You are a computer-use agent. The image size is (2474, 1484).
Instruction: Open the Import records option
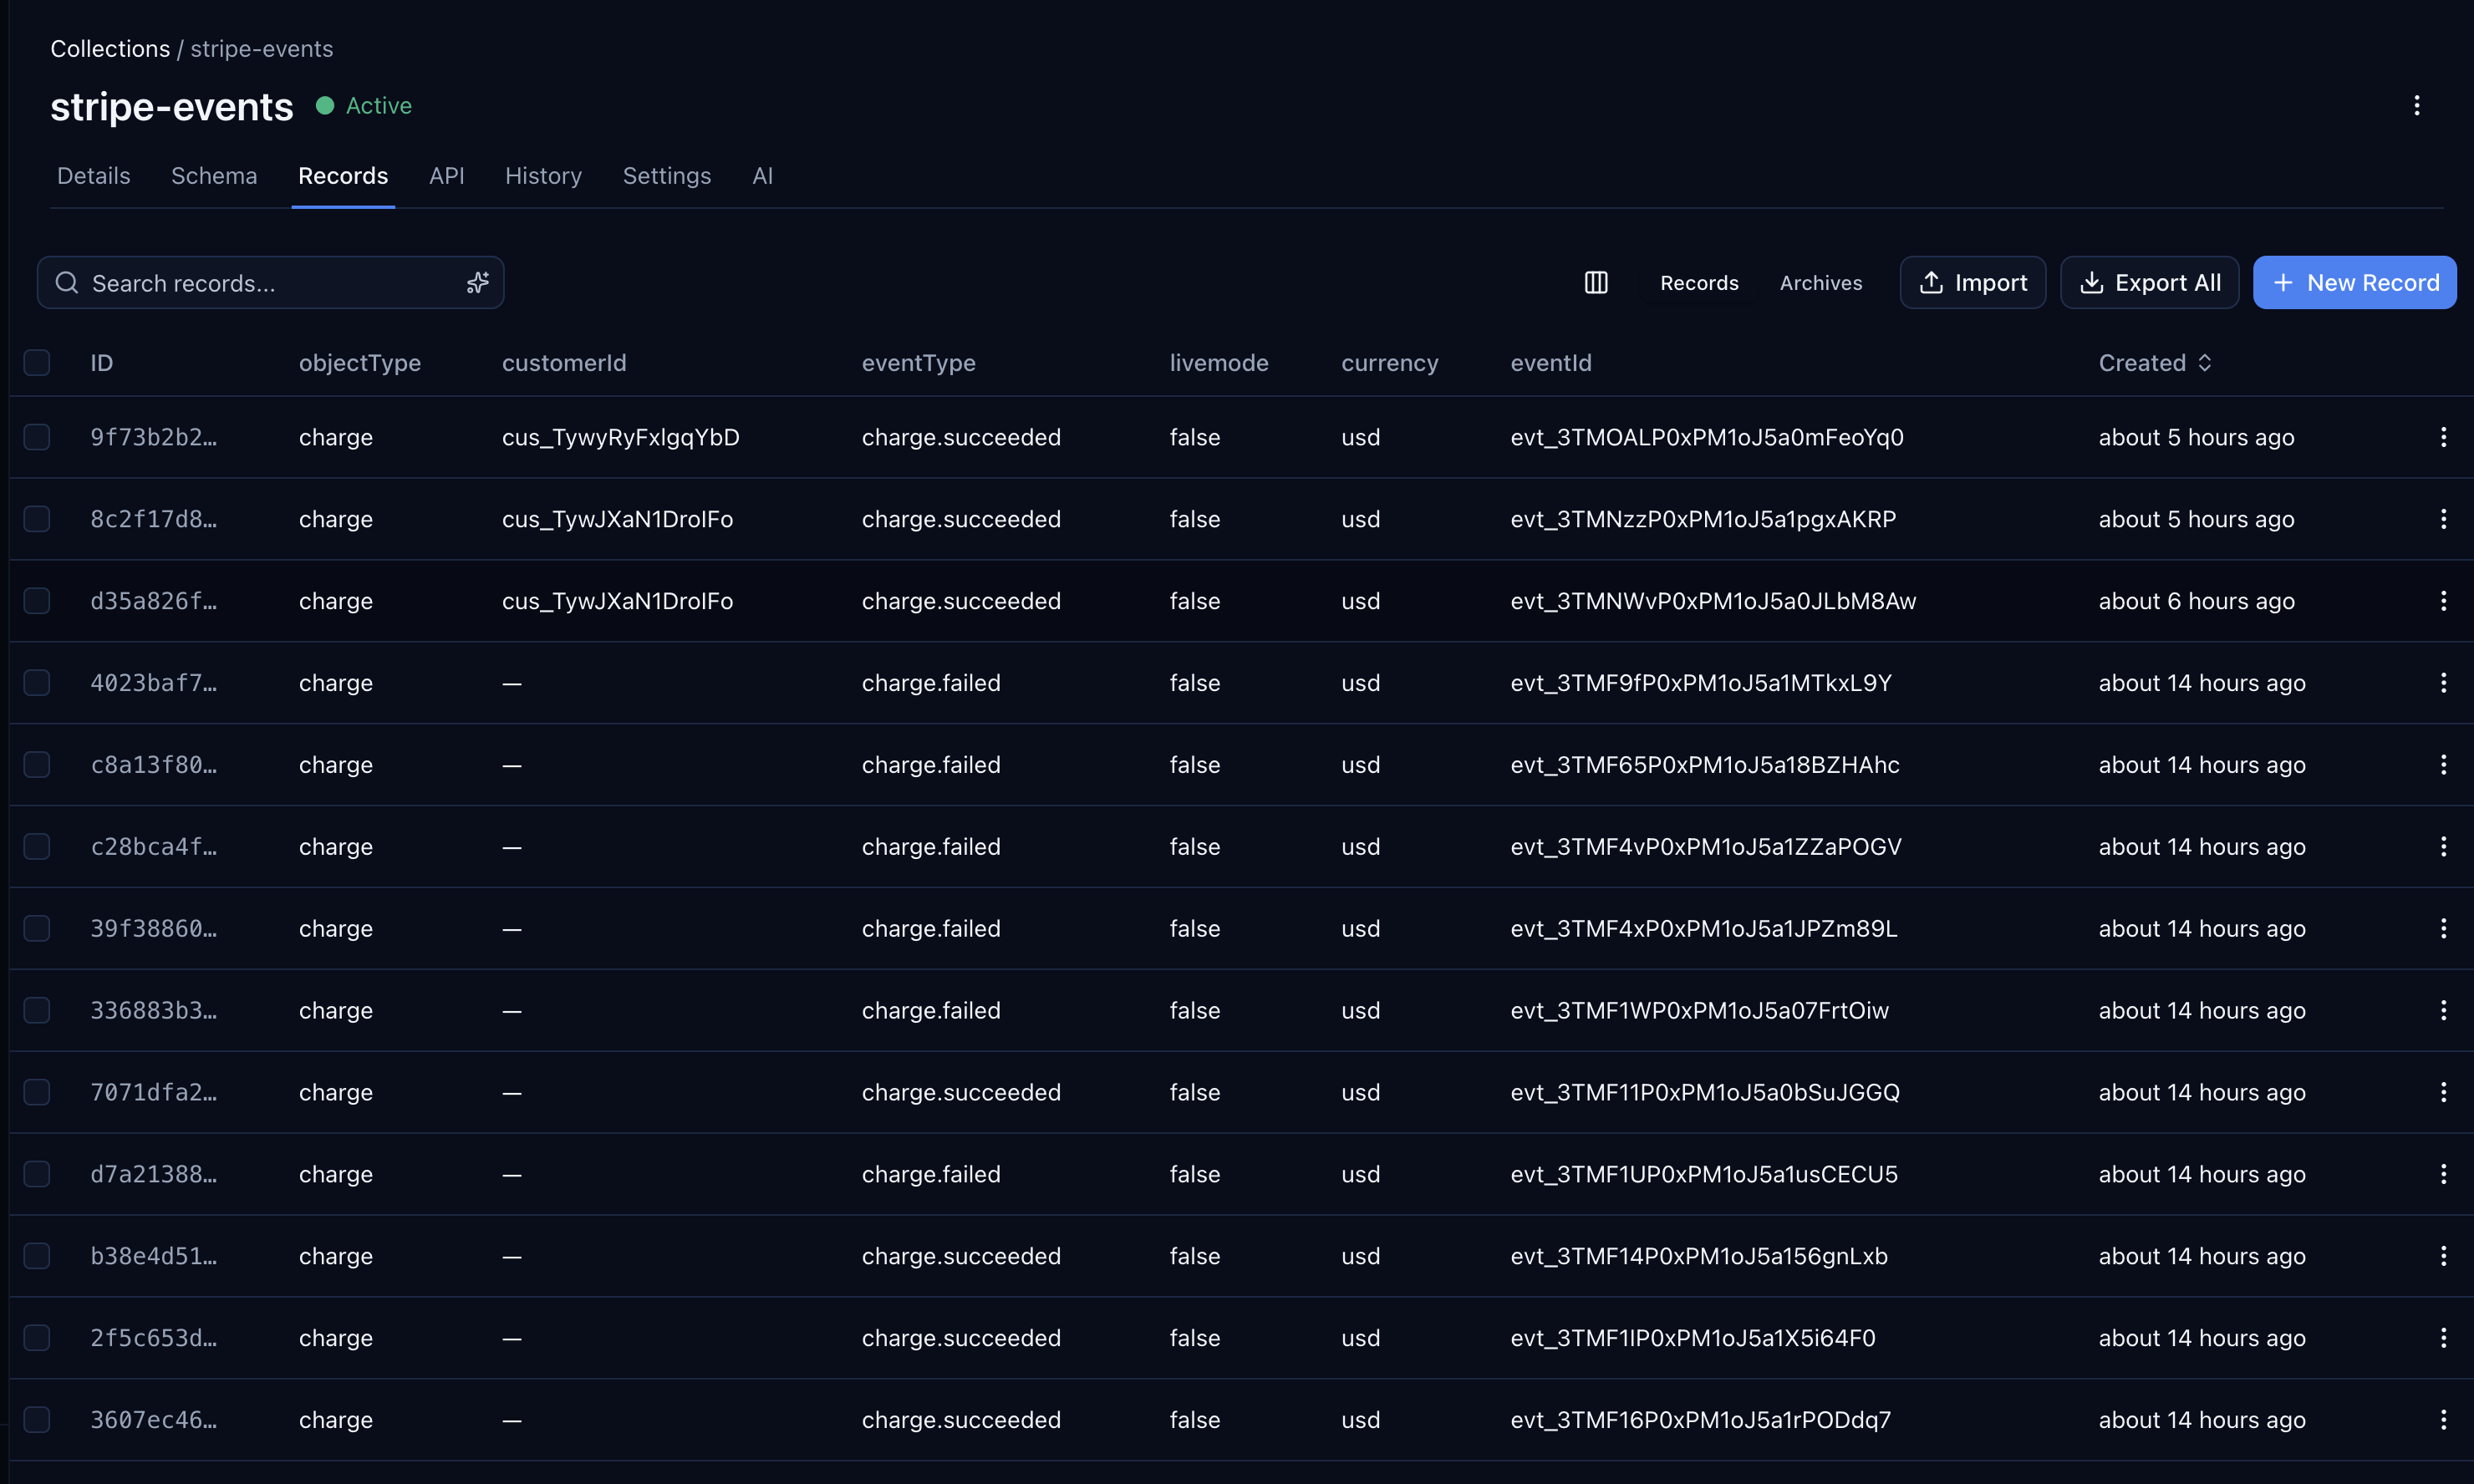pos(1972,283)
